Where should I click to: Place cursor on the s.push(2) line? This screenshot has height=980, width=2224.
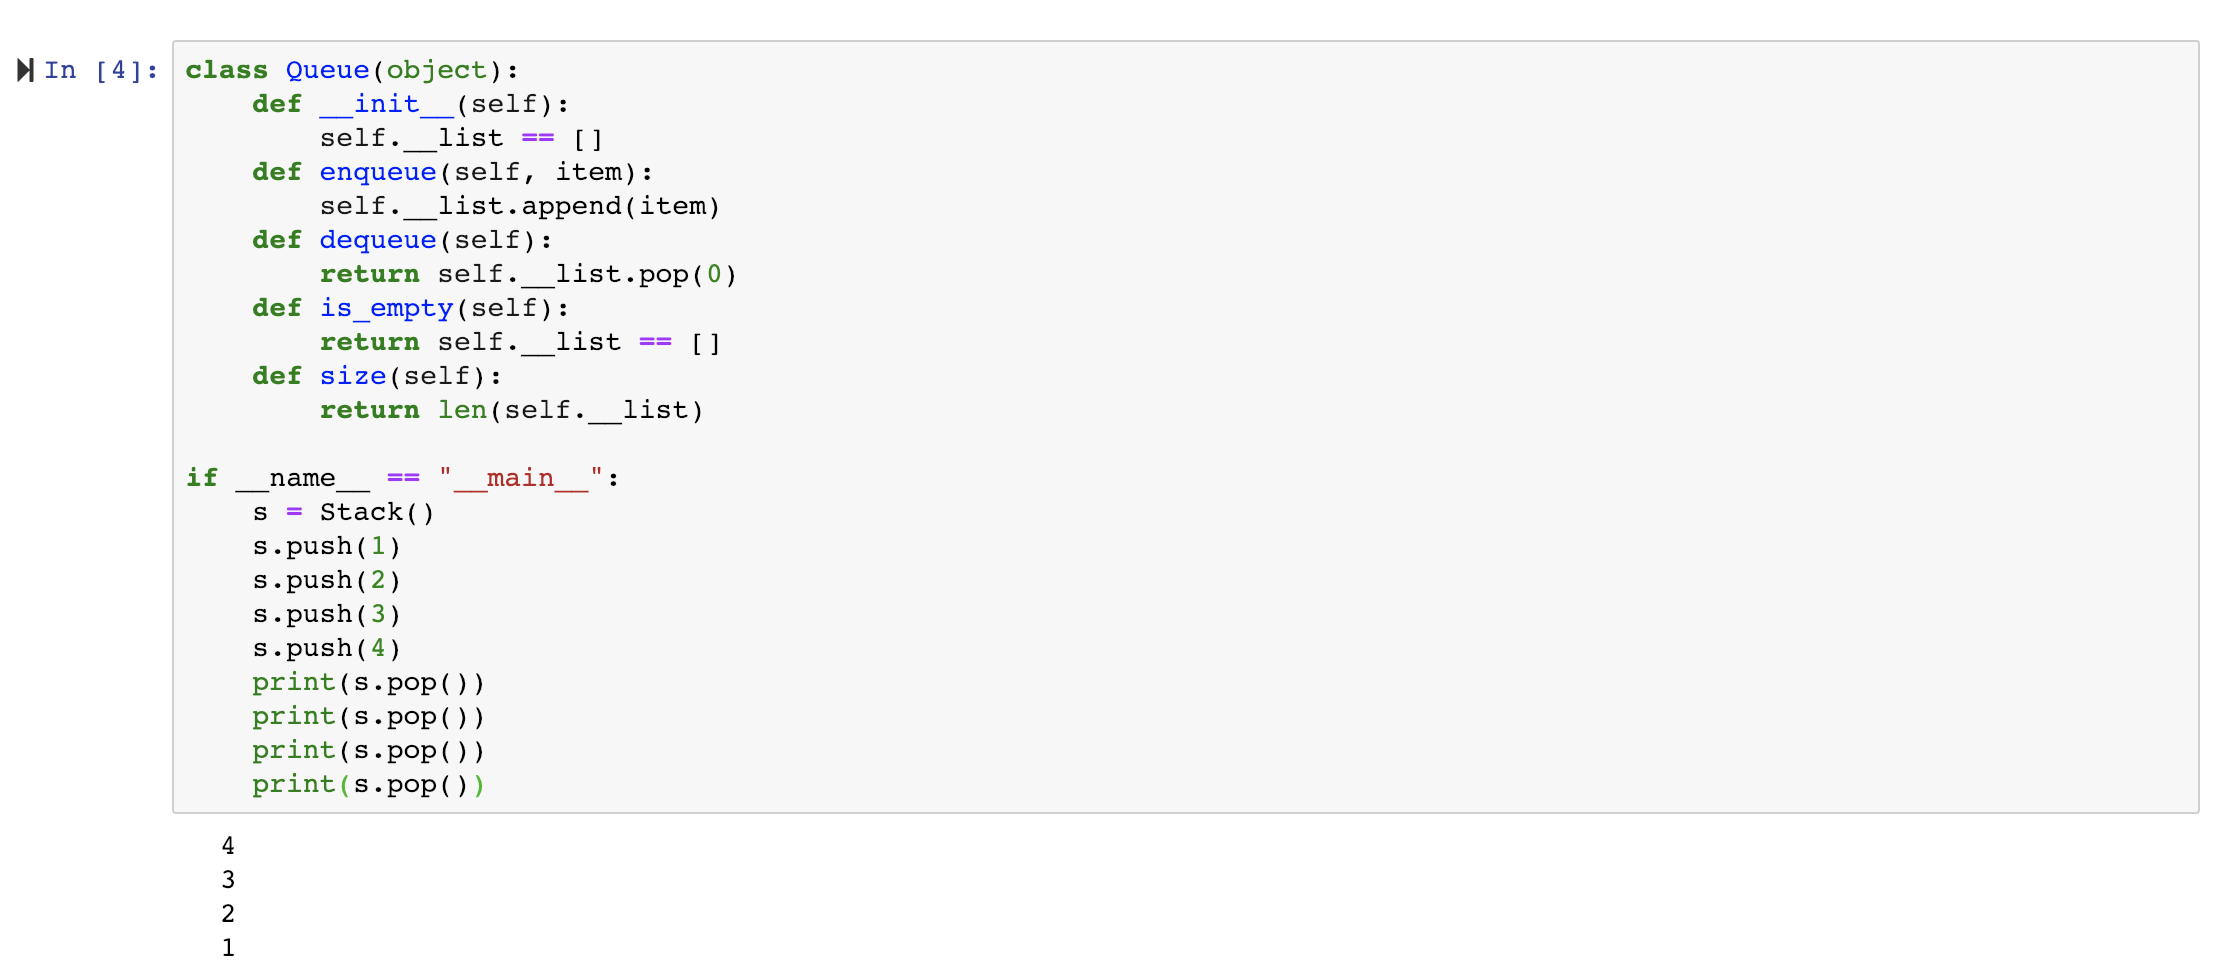326,580
